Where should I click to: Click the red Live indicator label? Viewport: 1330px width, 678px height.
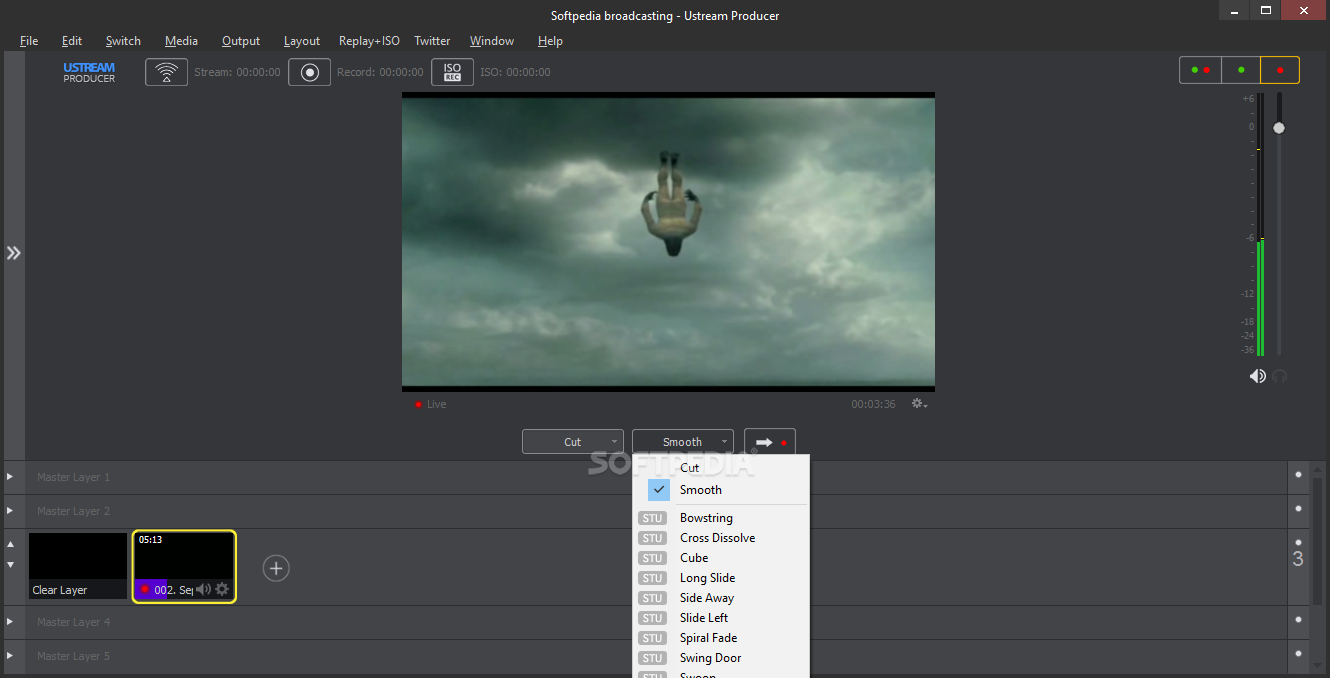pyautogui.click(x=431, y=404)
